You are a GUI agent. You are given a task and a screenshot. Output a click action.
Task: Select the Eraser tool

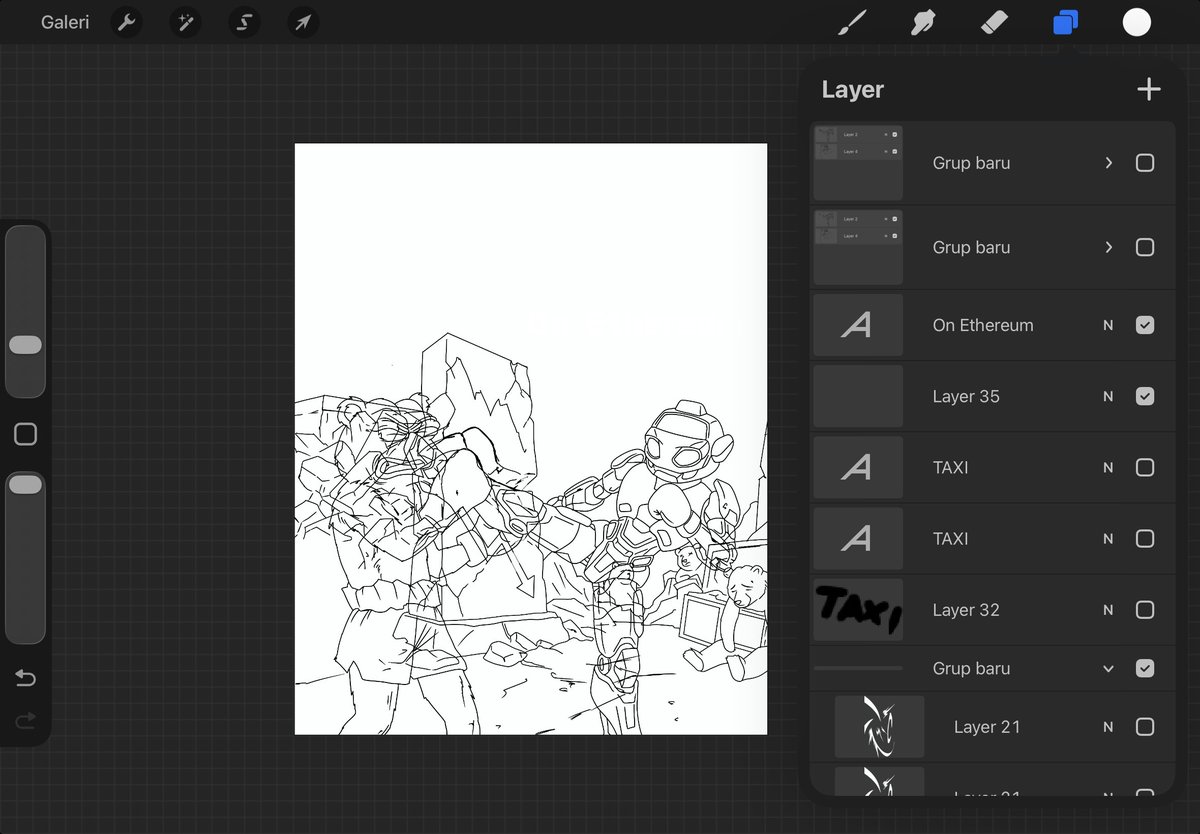pos(995,22)
